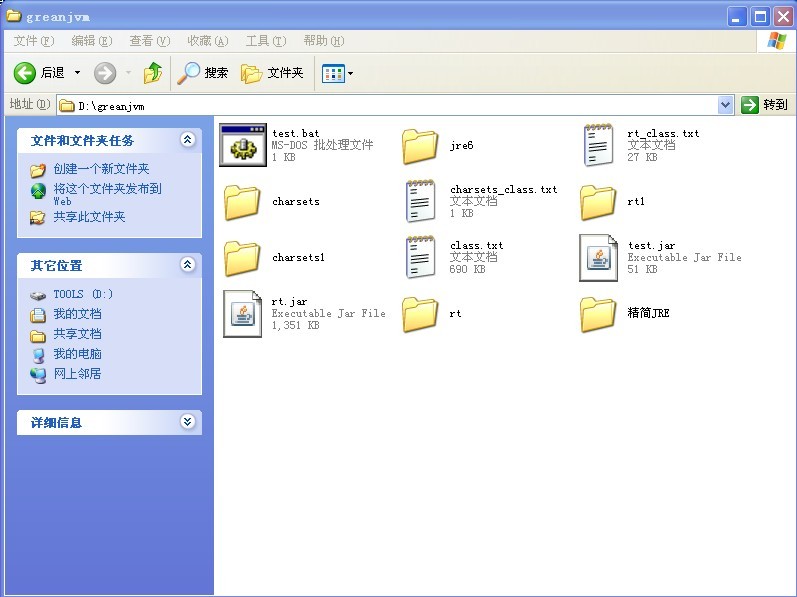
Task: Click the green Back arrow button
Action: [24, 73]
